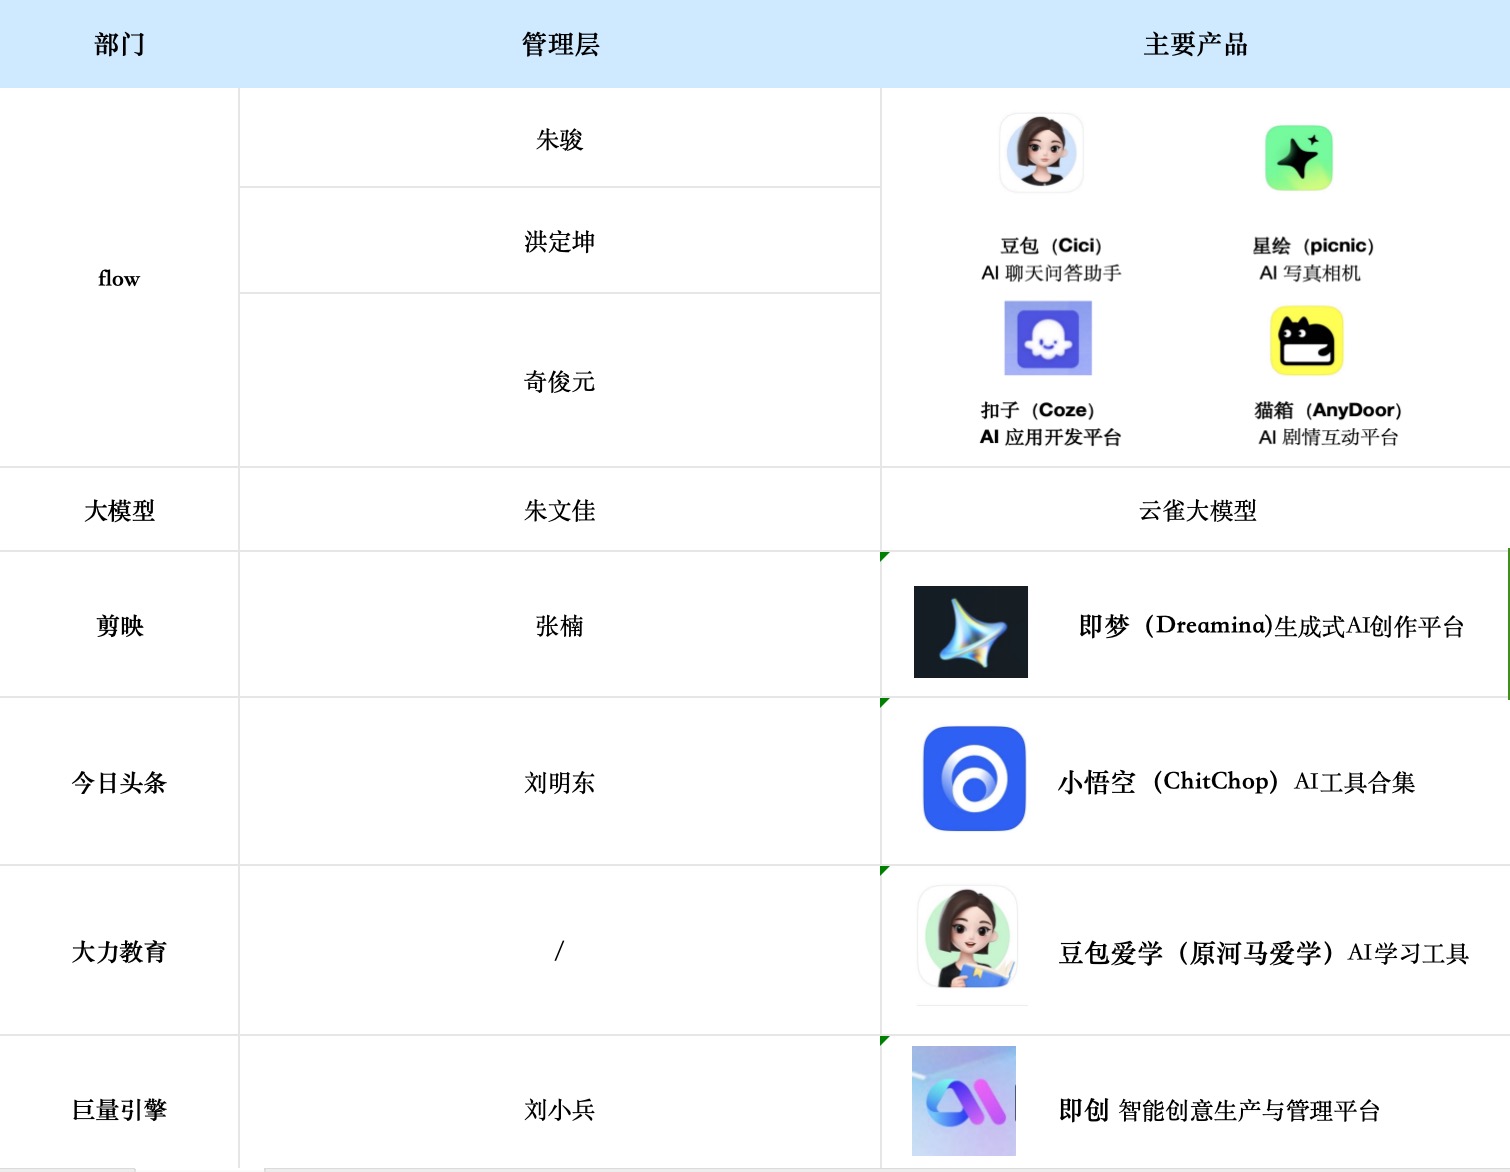Select the 今日头条 department cell
The width and height of the screenshot is (1510, 1172).
[119, 782]
